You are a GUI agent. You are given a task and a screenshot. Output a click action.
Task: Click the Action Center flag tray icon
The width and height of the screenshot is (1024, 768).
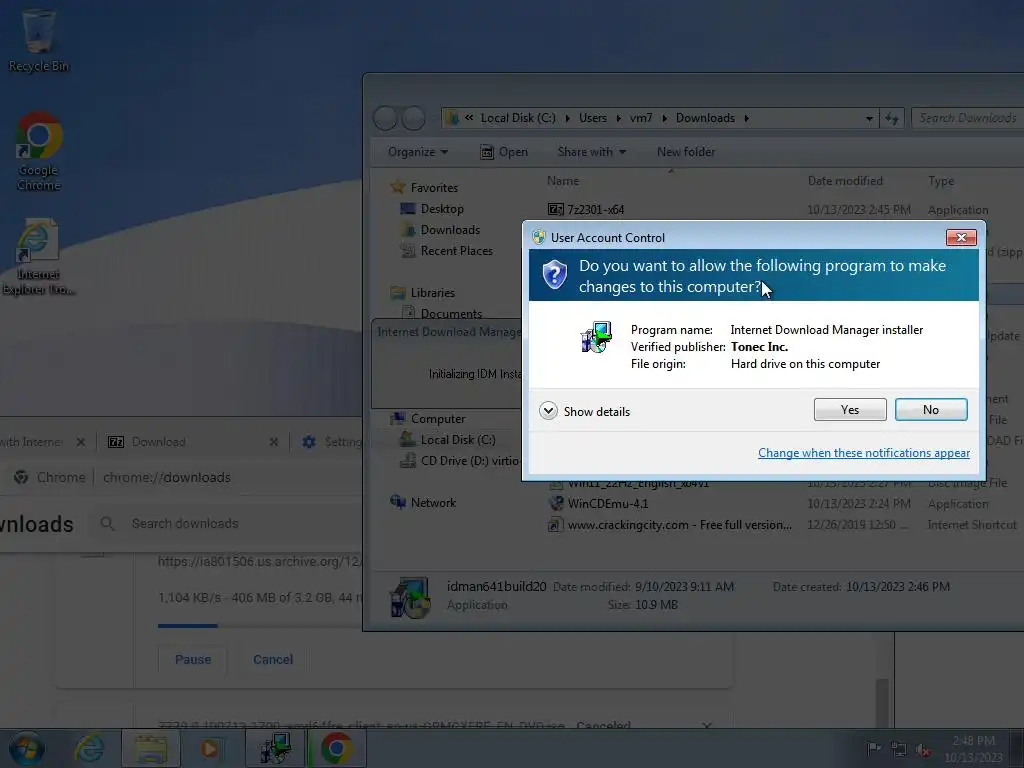(873, 748)
